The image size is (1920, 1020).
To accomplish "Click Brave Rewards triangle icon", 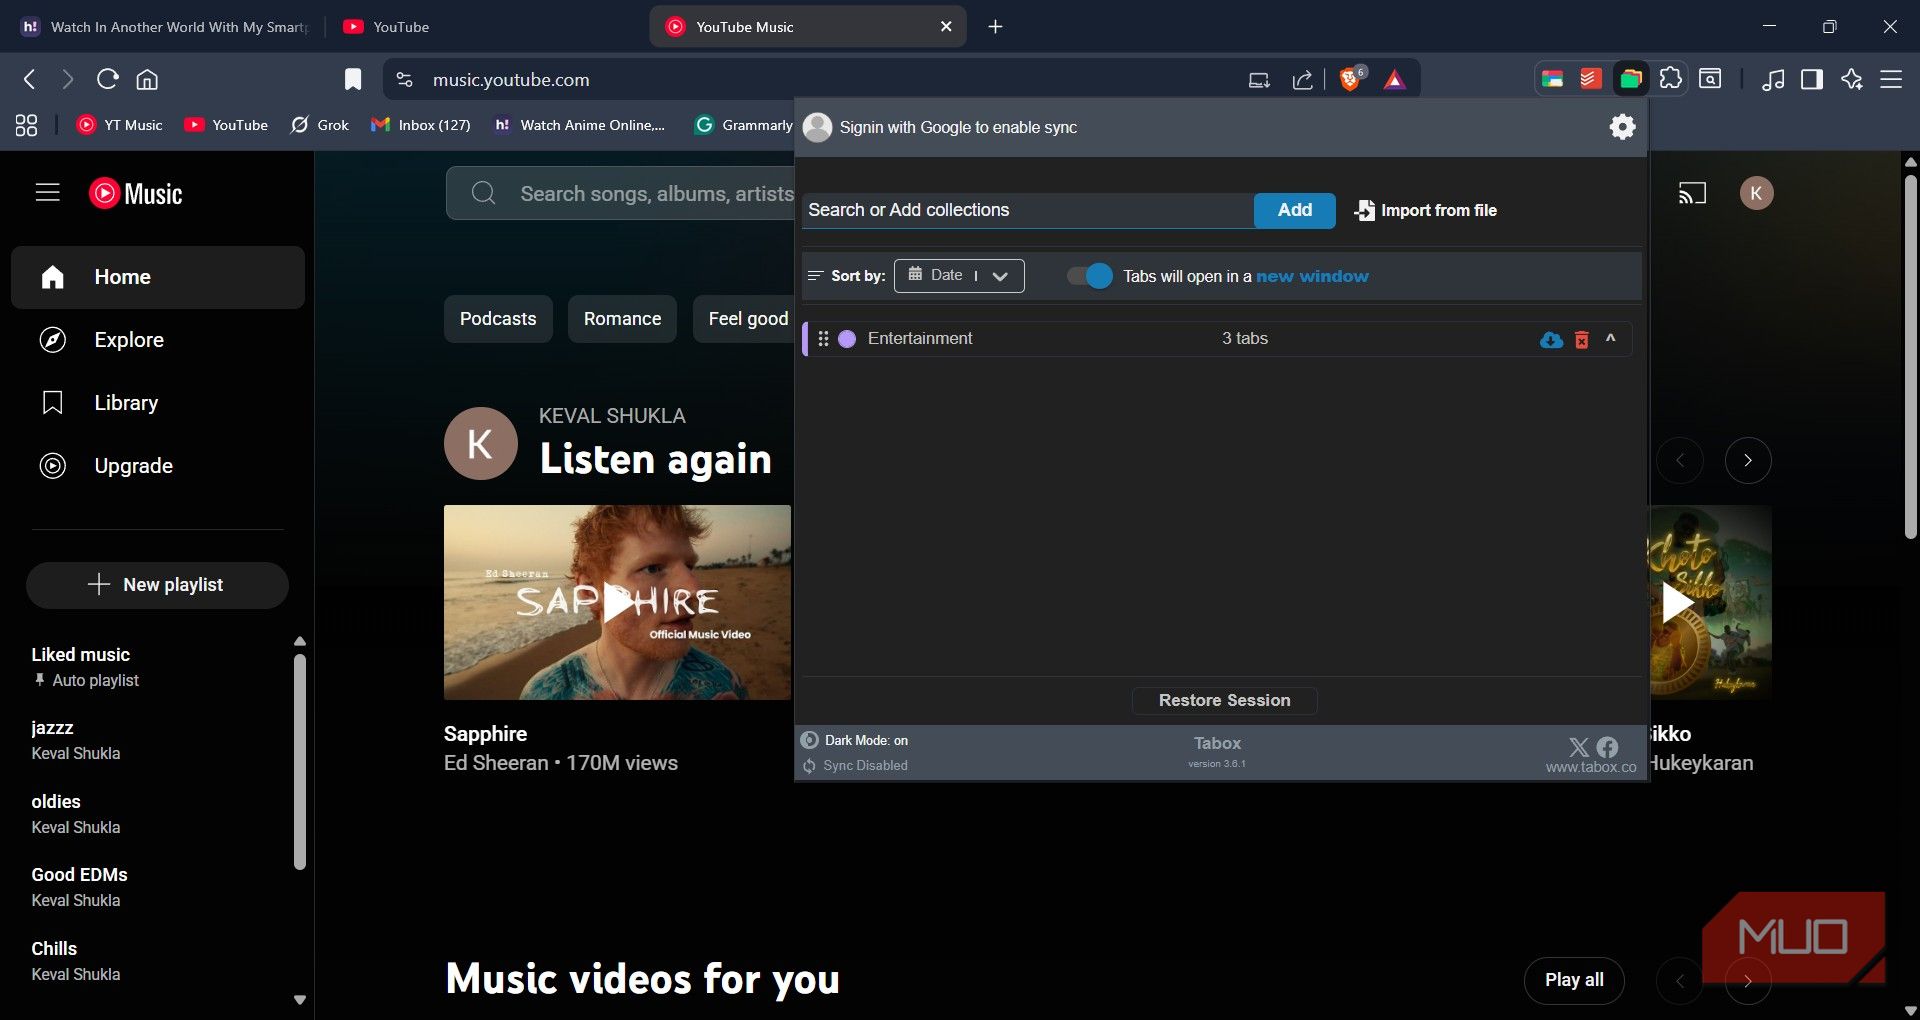I will tap(1394, 80).
